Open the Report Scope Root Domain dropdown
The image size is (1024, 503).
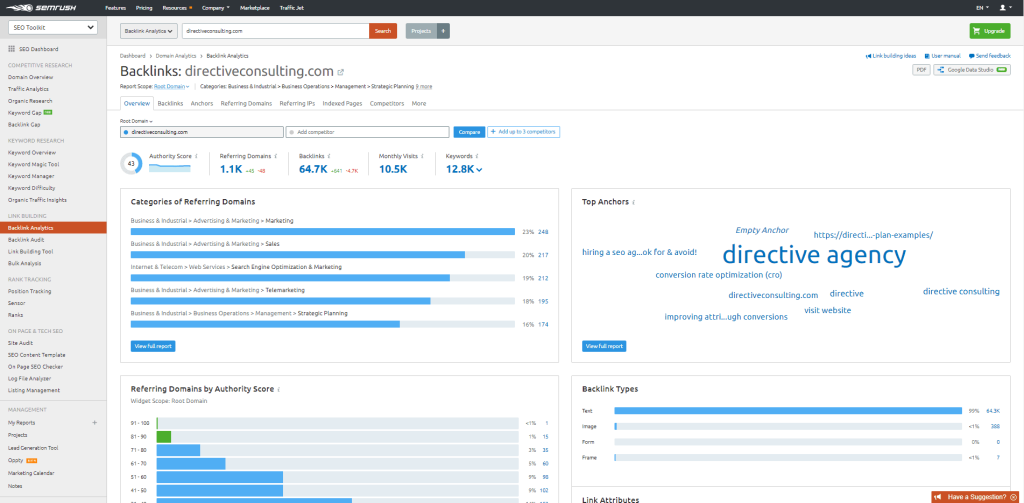pos(172,86)
